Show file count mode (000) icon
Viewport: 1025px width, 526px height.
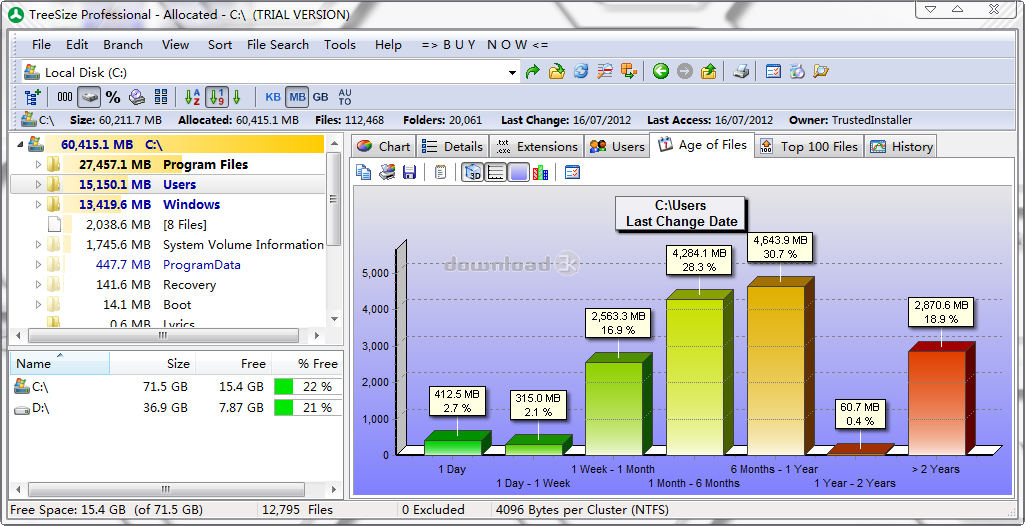(x=65, y=97)
